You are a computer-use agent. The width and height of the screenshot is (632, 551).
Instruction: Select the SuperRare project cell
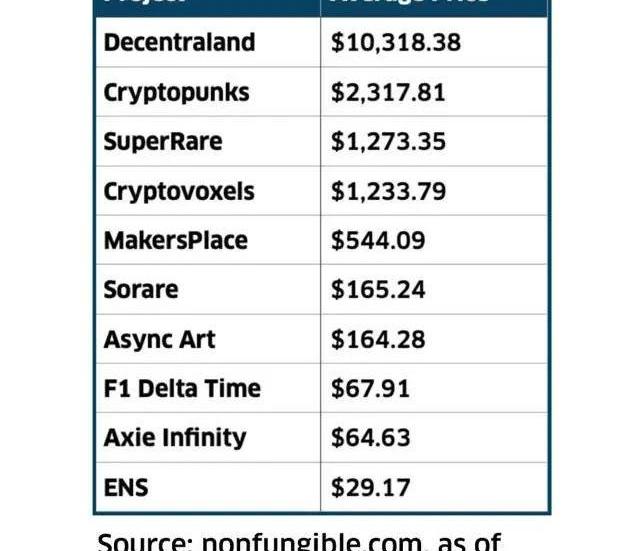(208, 141)
